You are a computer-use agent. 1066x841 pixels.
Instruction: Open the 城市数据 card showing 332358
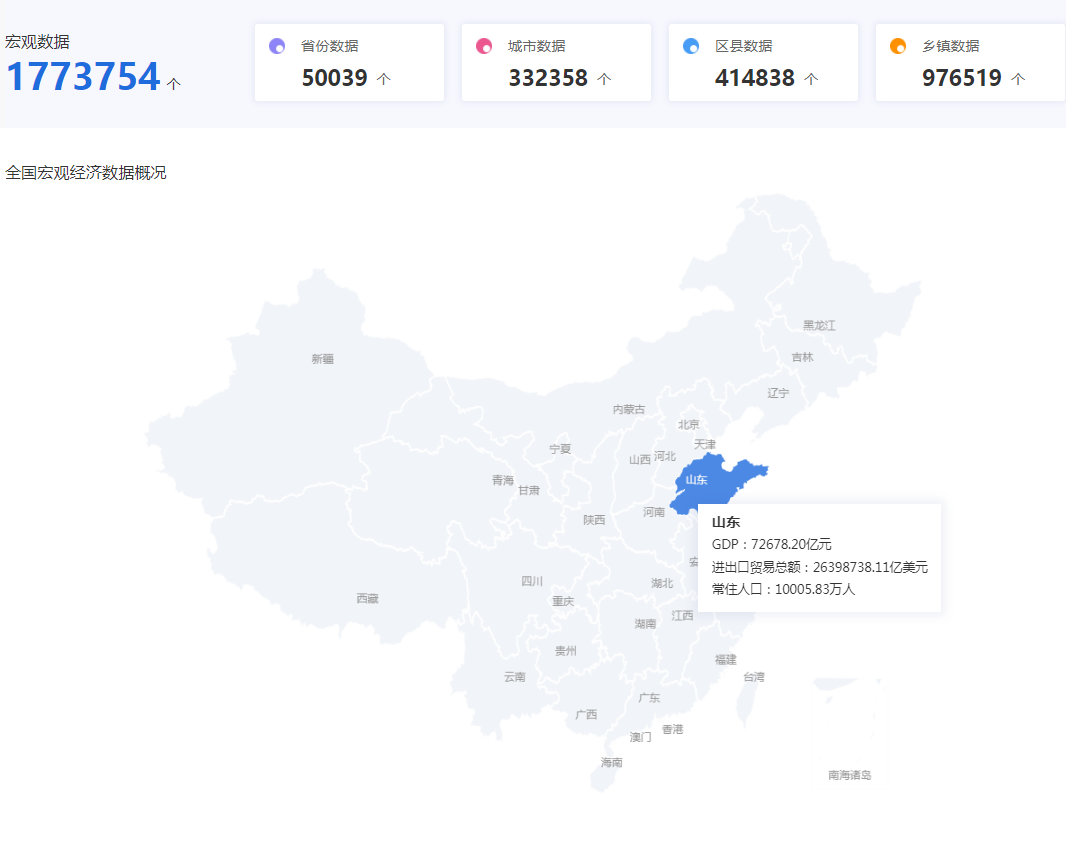[556, 62]
